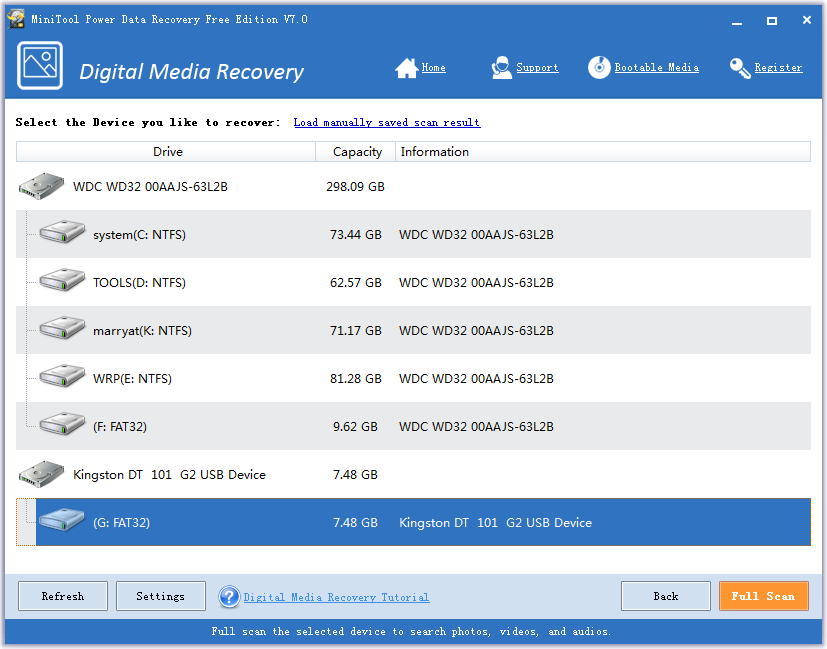Click Kingston info text in G: row

click(x=495, y=522)
